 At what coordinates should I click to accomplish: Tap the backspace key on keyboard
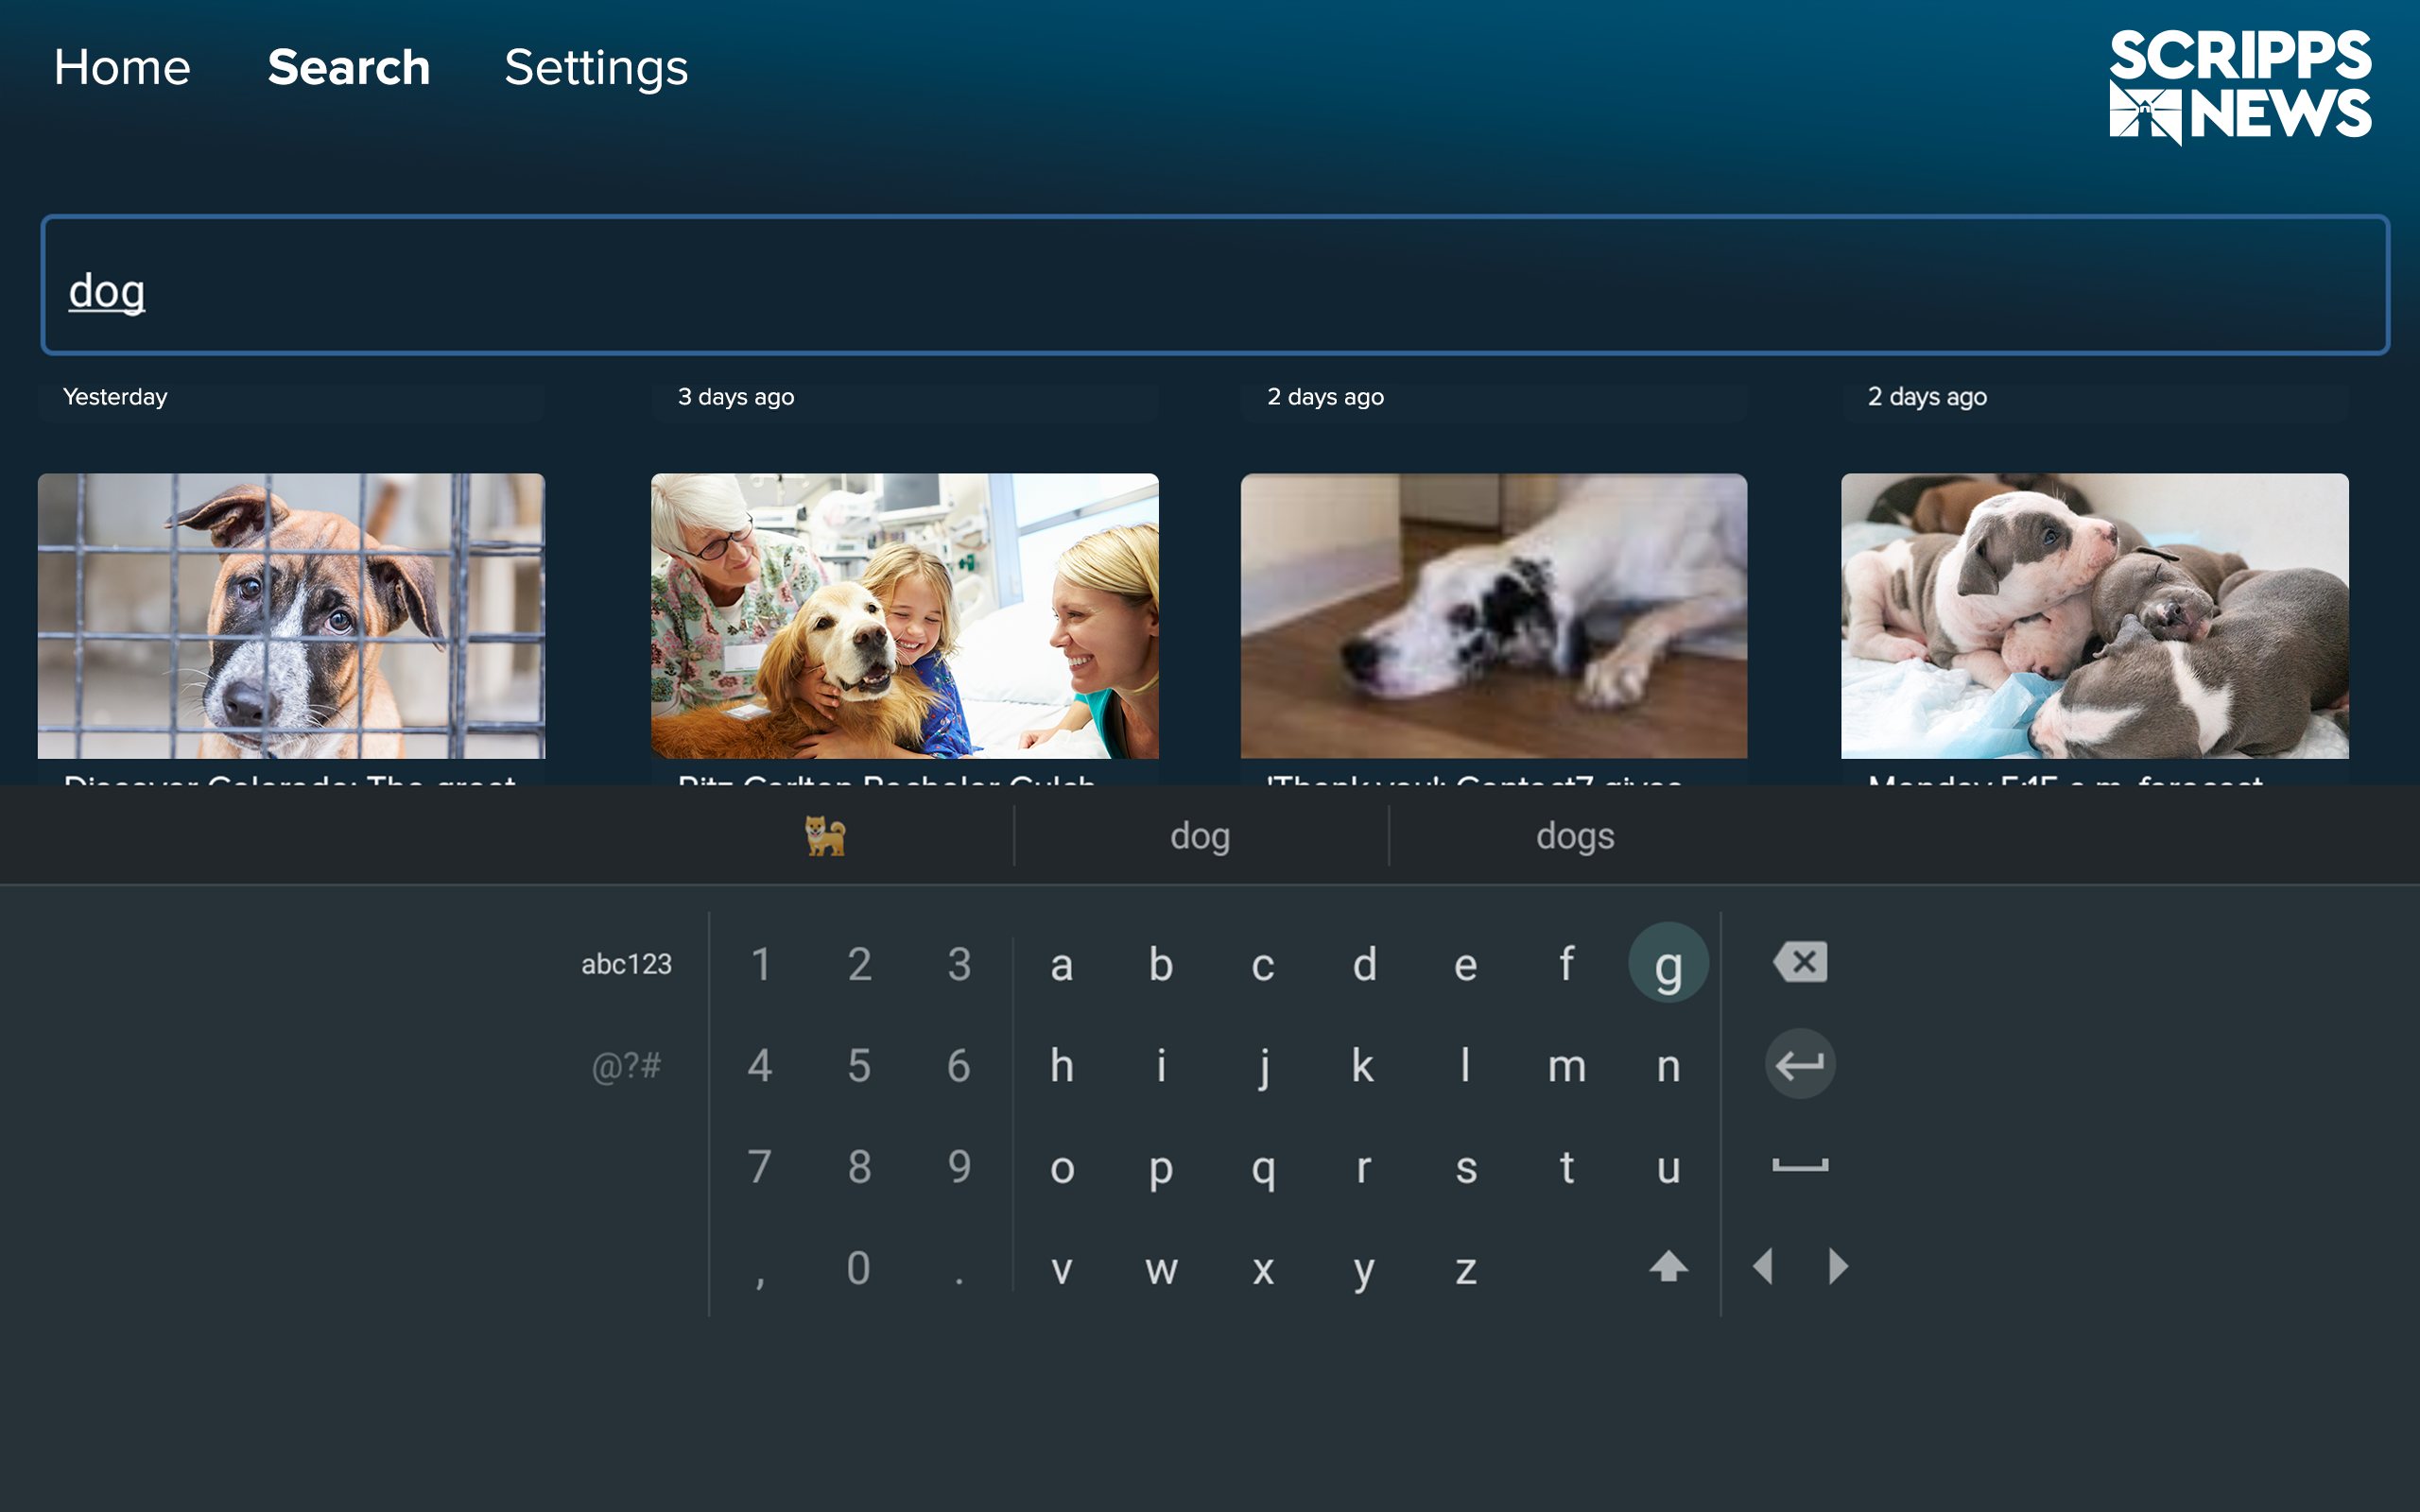click(1800, 963)
